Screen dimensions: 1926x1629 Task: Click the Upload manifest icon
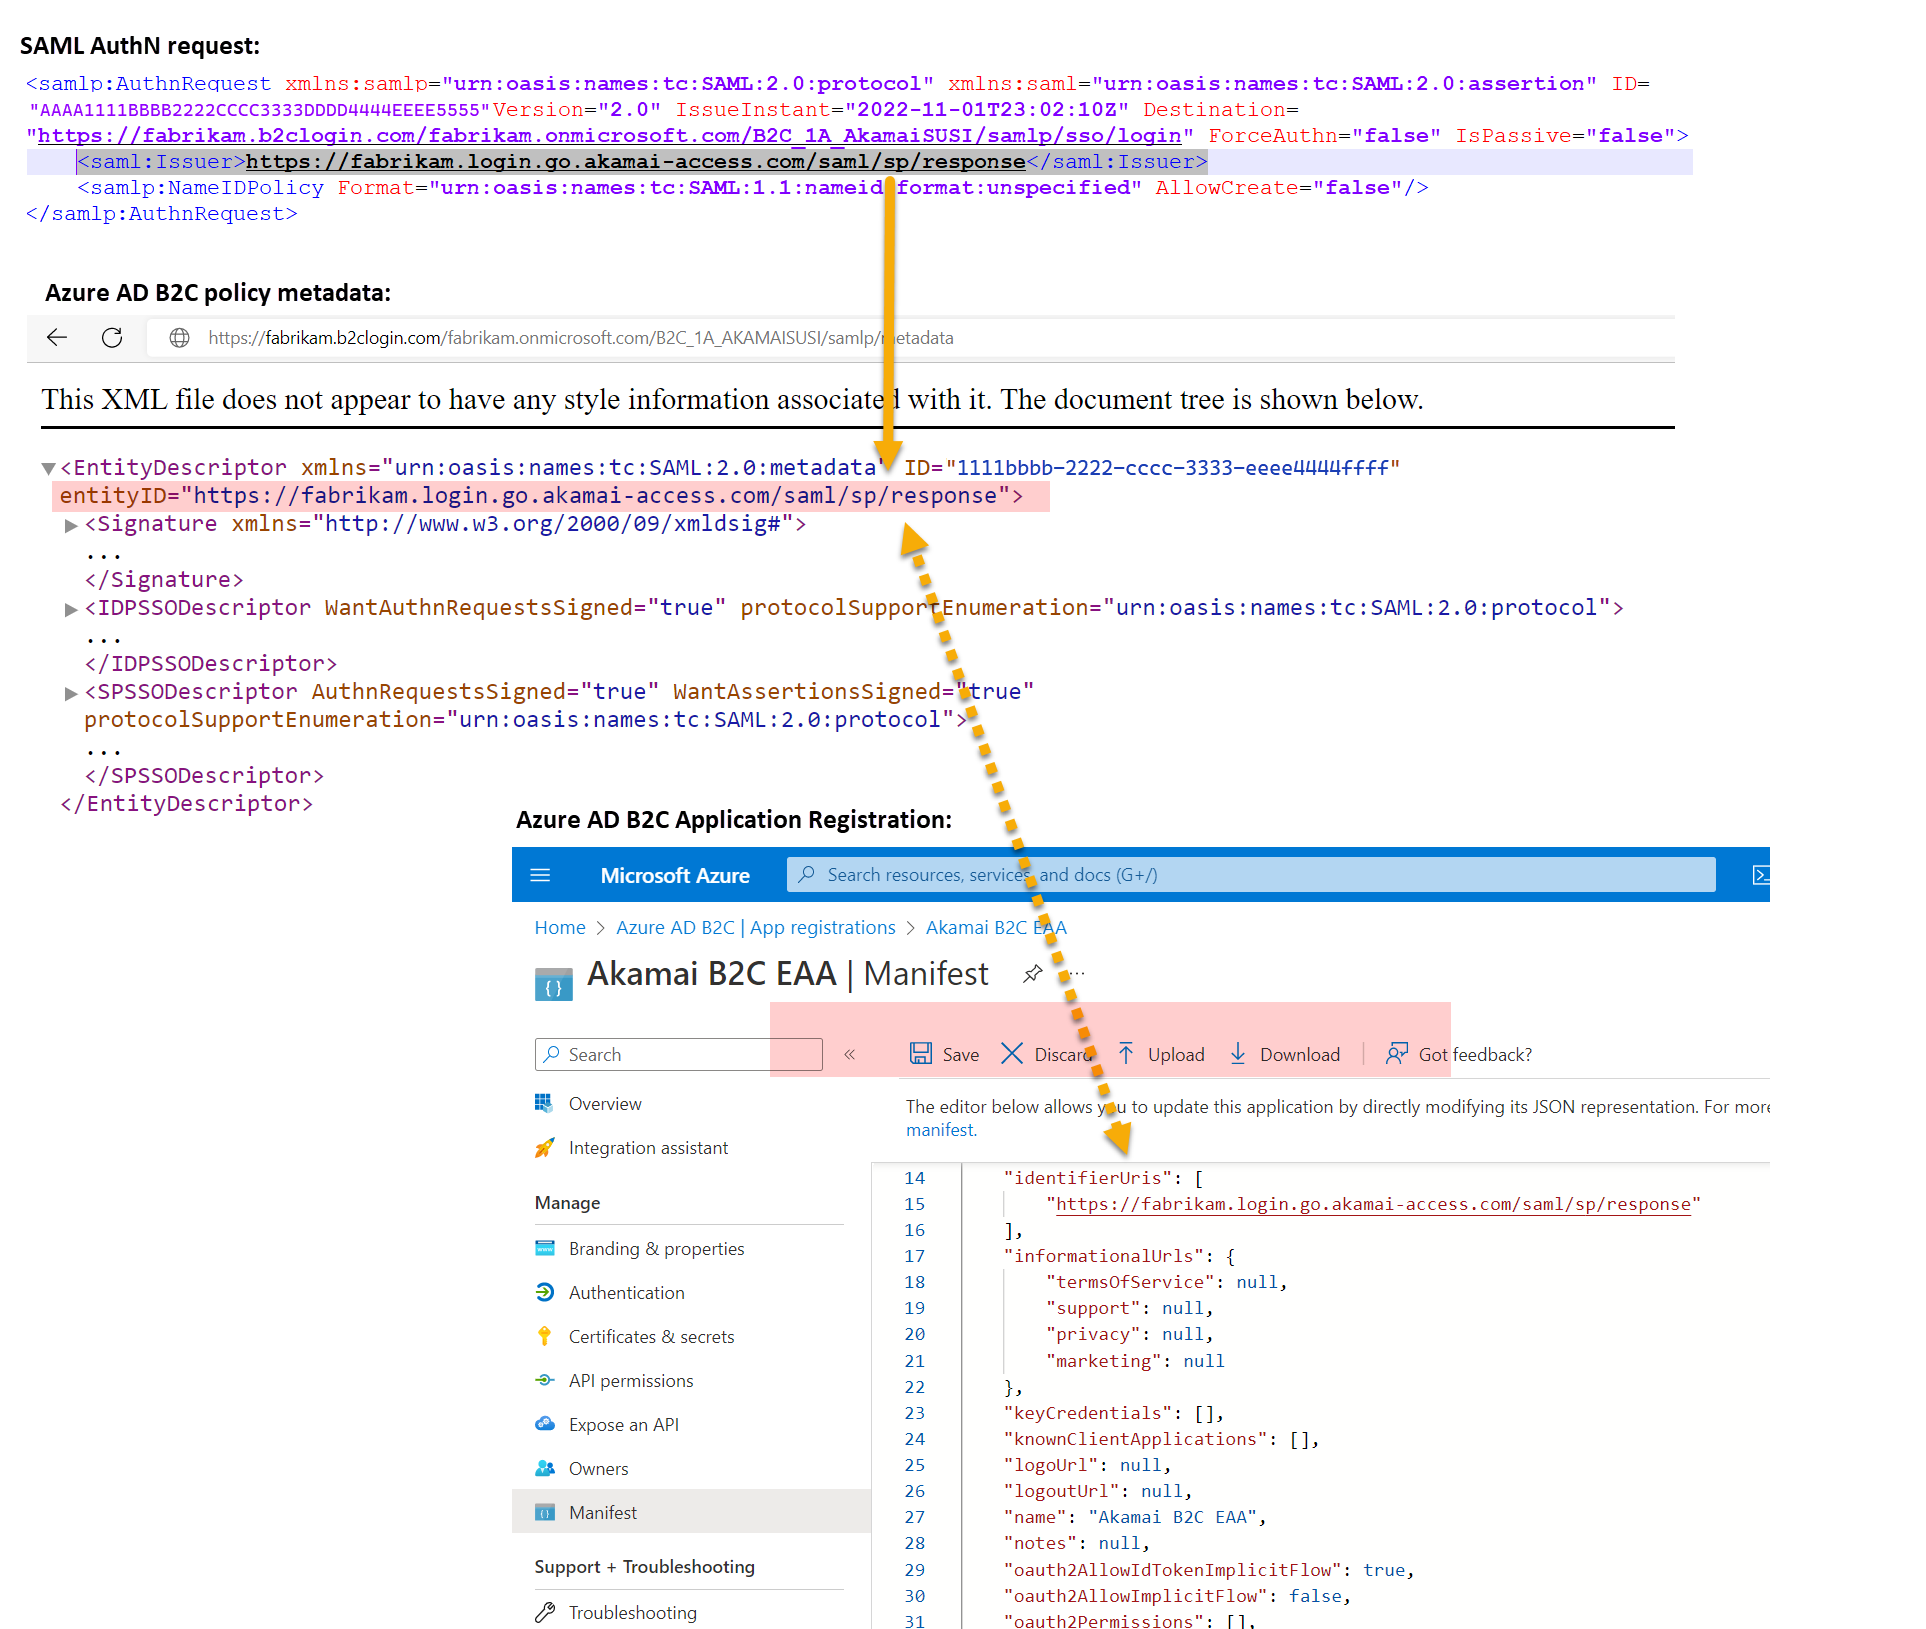click(1126, 1054)
